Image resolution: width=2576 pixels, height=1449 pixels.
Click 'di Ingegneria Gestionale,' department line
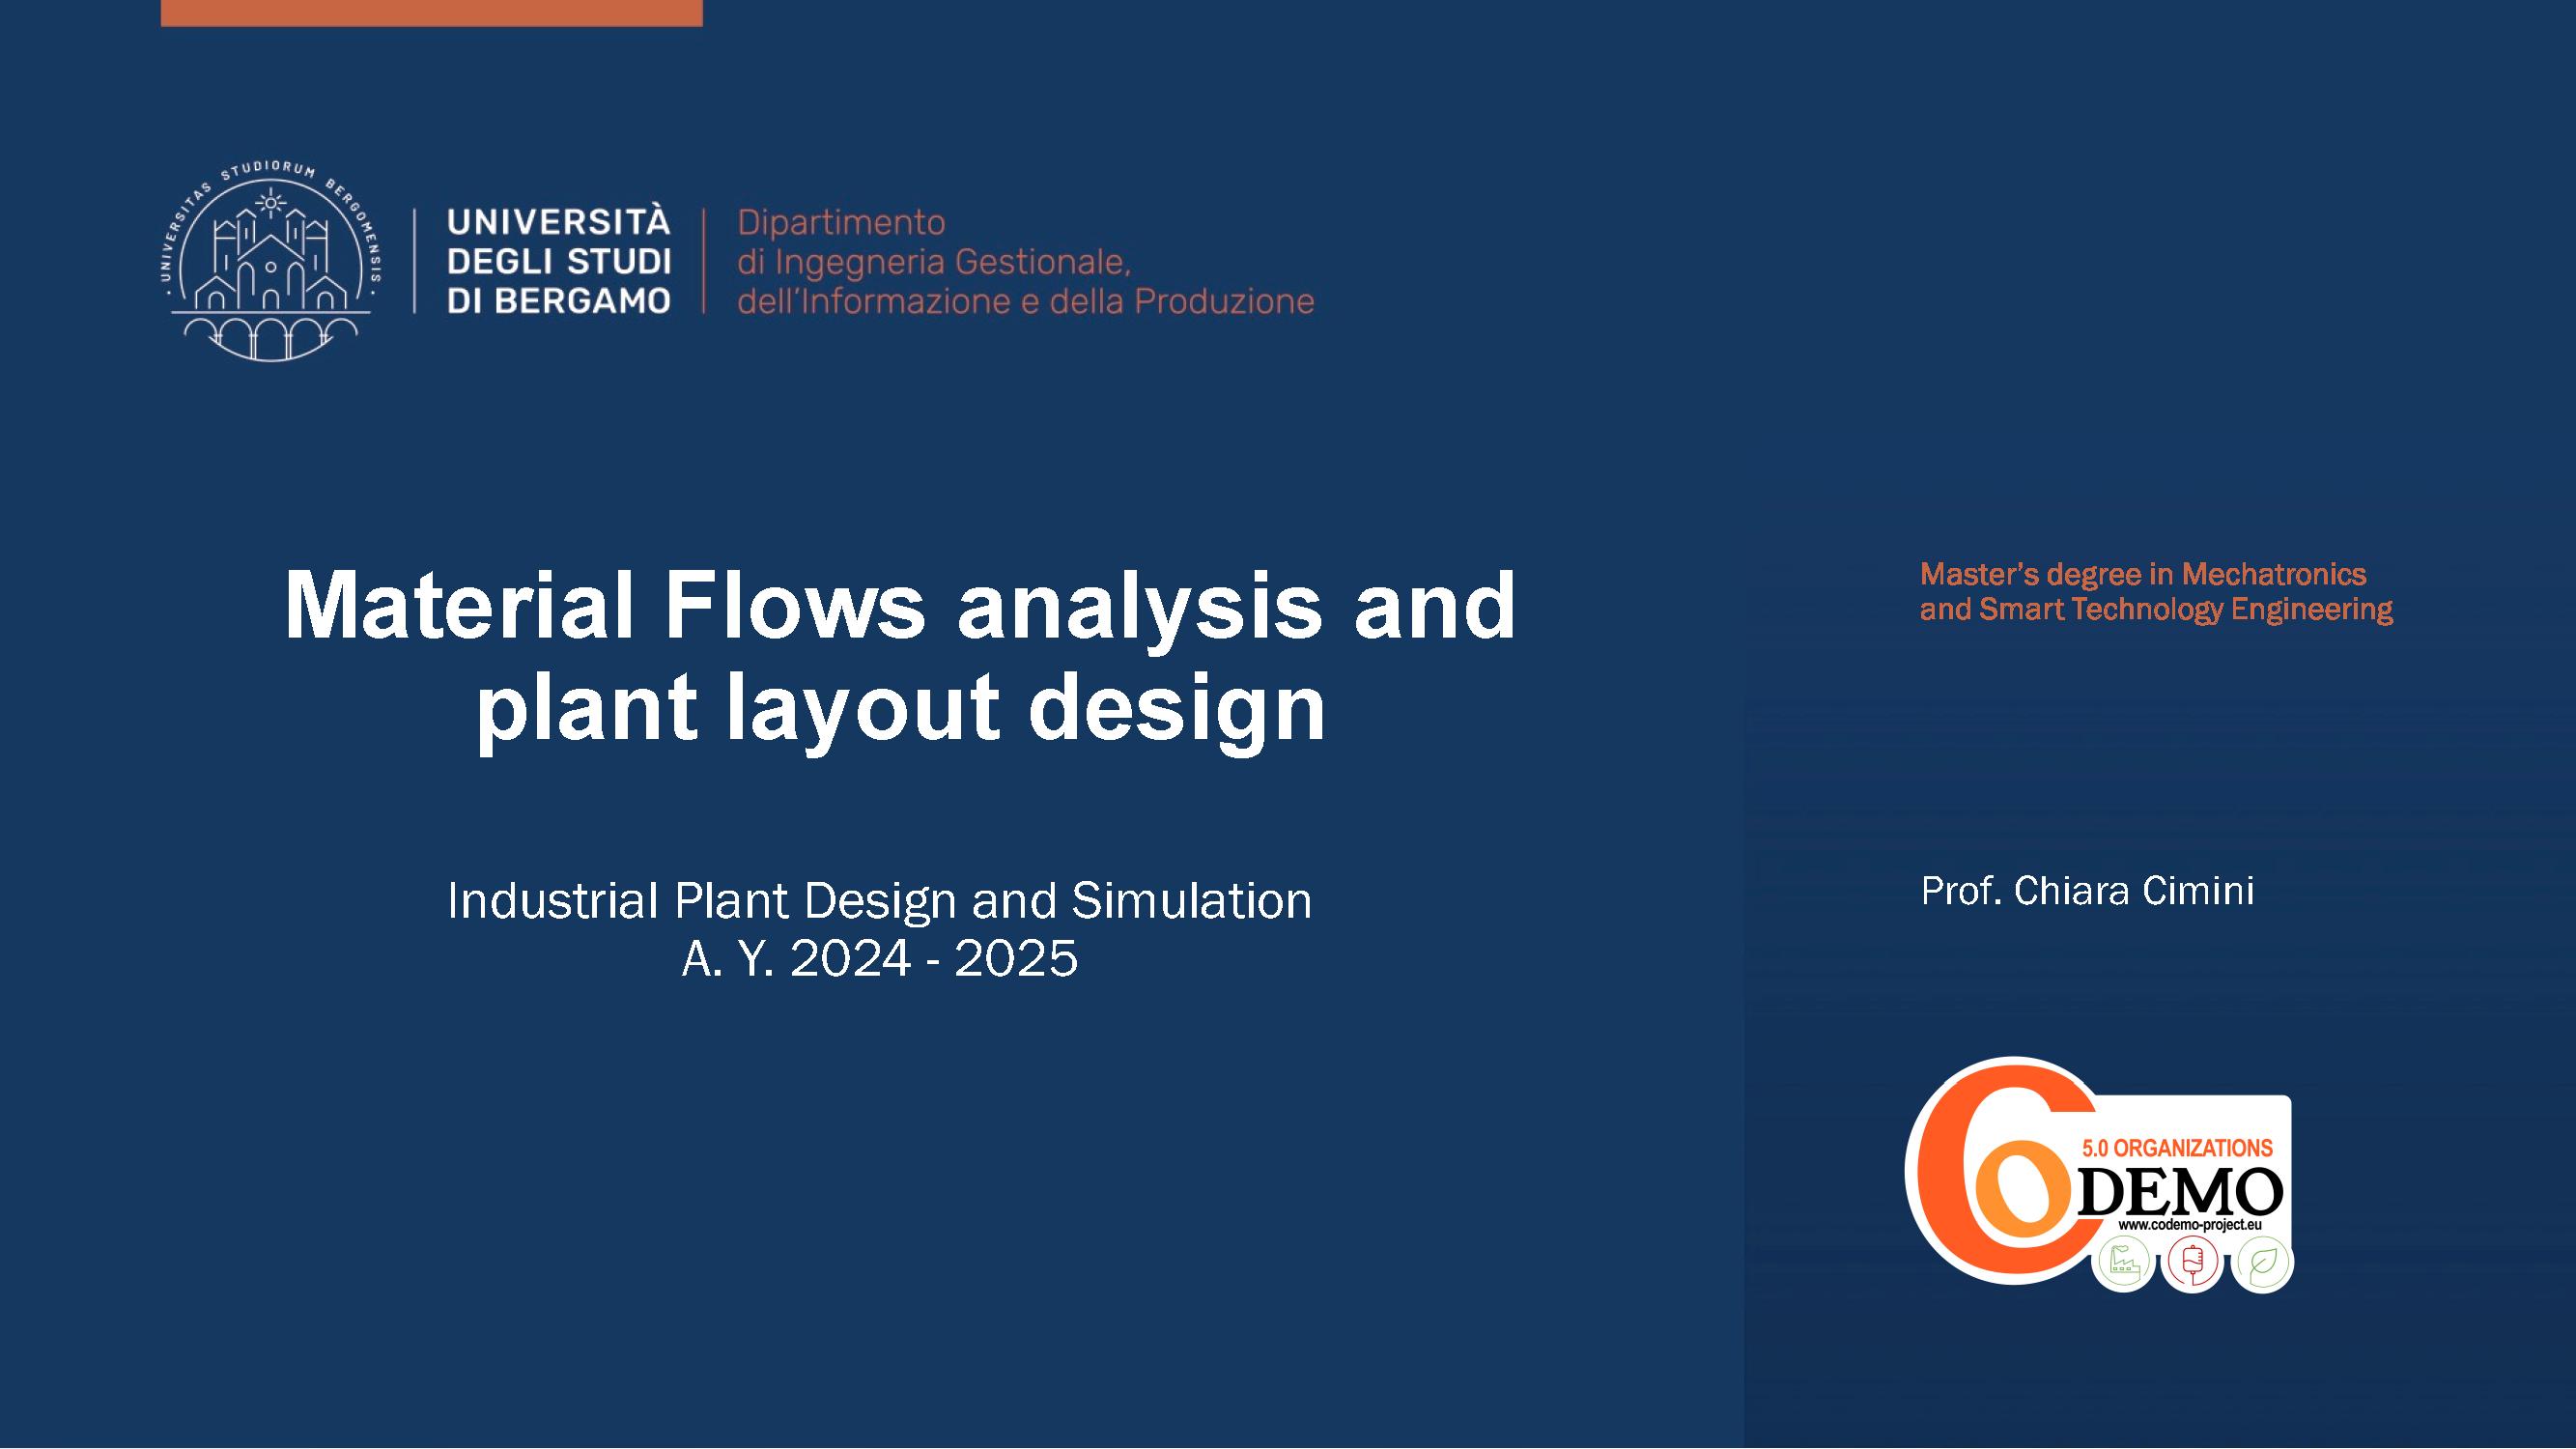point(934,263)
